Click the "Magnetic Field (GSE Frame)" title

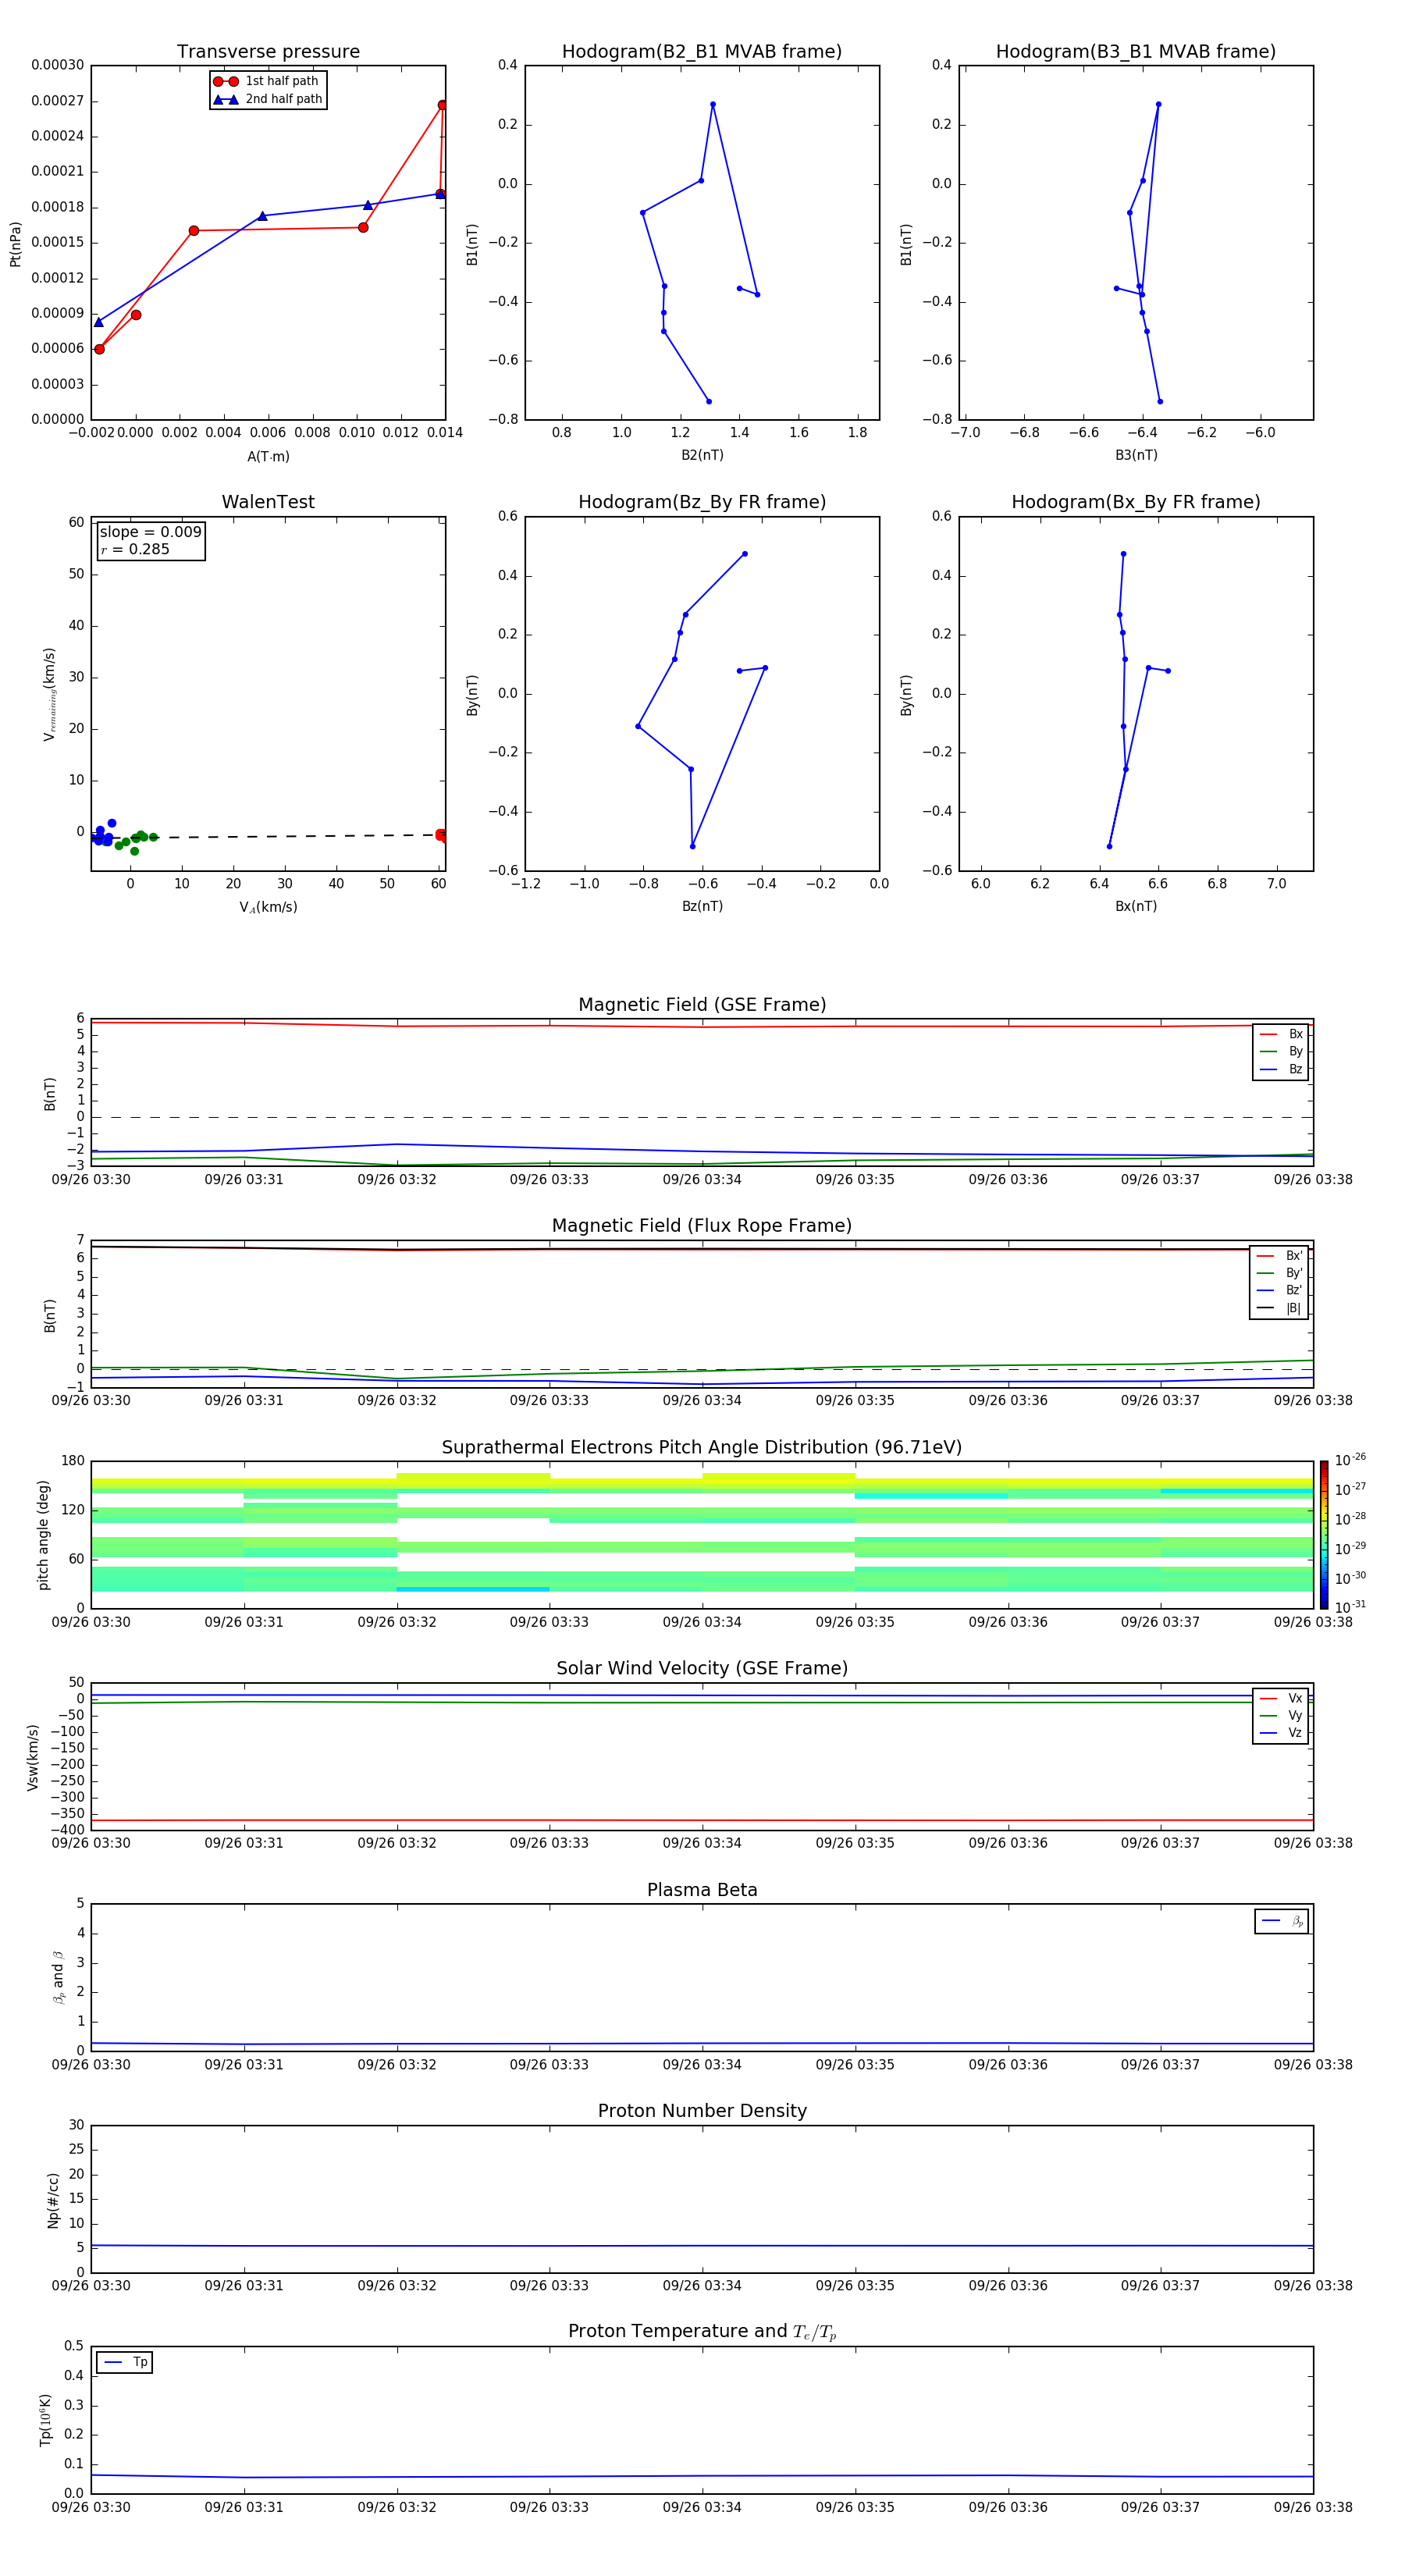(702, 1005)
